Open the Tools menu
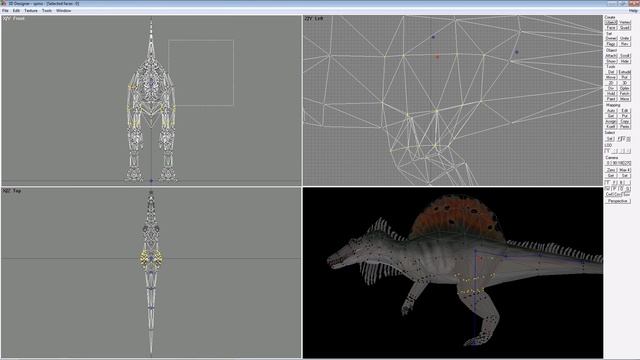Screen dimensions: 640x360 [47, 11]
